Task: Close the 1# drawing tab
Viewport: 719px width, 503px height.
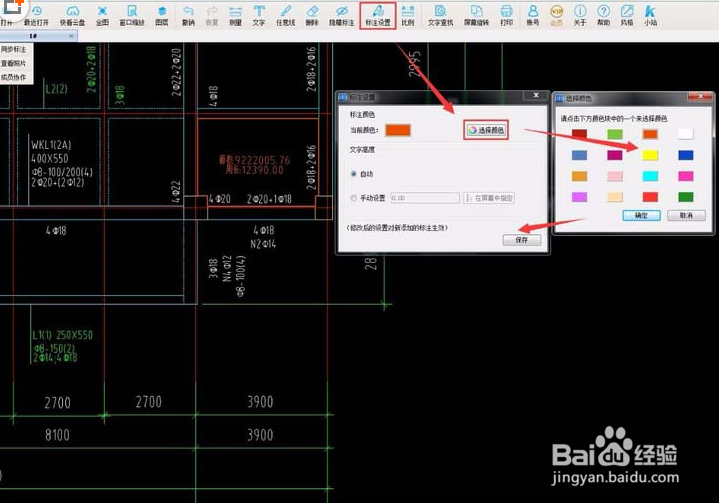Action: pos(71,36)
